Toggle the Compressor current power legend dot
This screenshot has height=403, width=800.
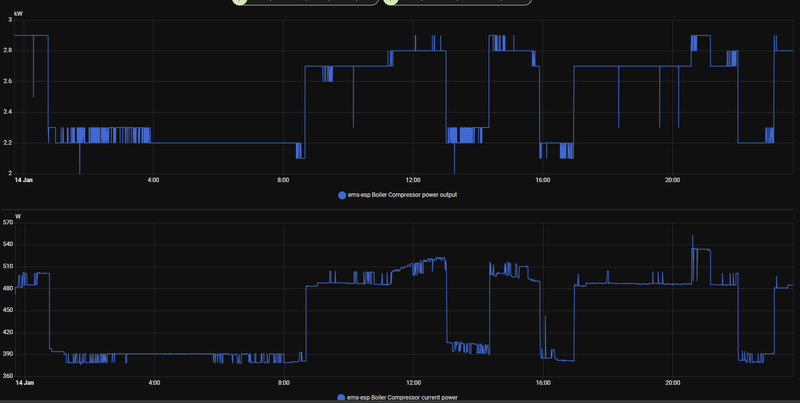[341, 398]
